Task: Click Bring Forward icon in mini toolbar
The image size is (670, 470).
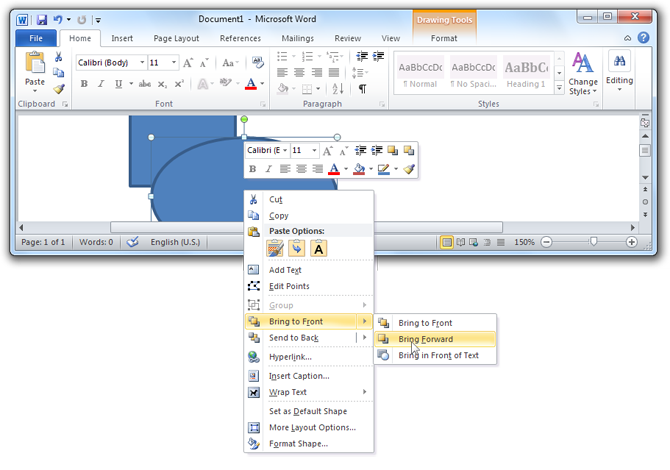Action: 392,150
